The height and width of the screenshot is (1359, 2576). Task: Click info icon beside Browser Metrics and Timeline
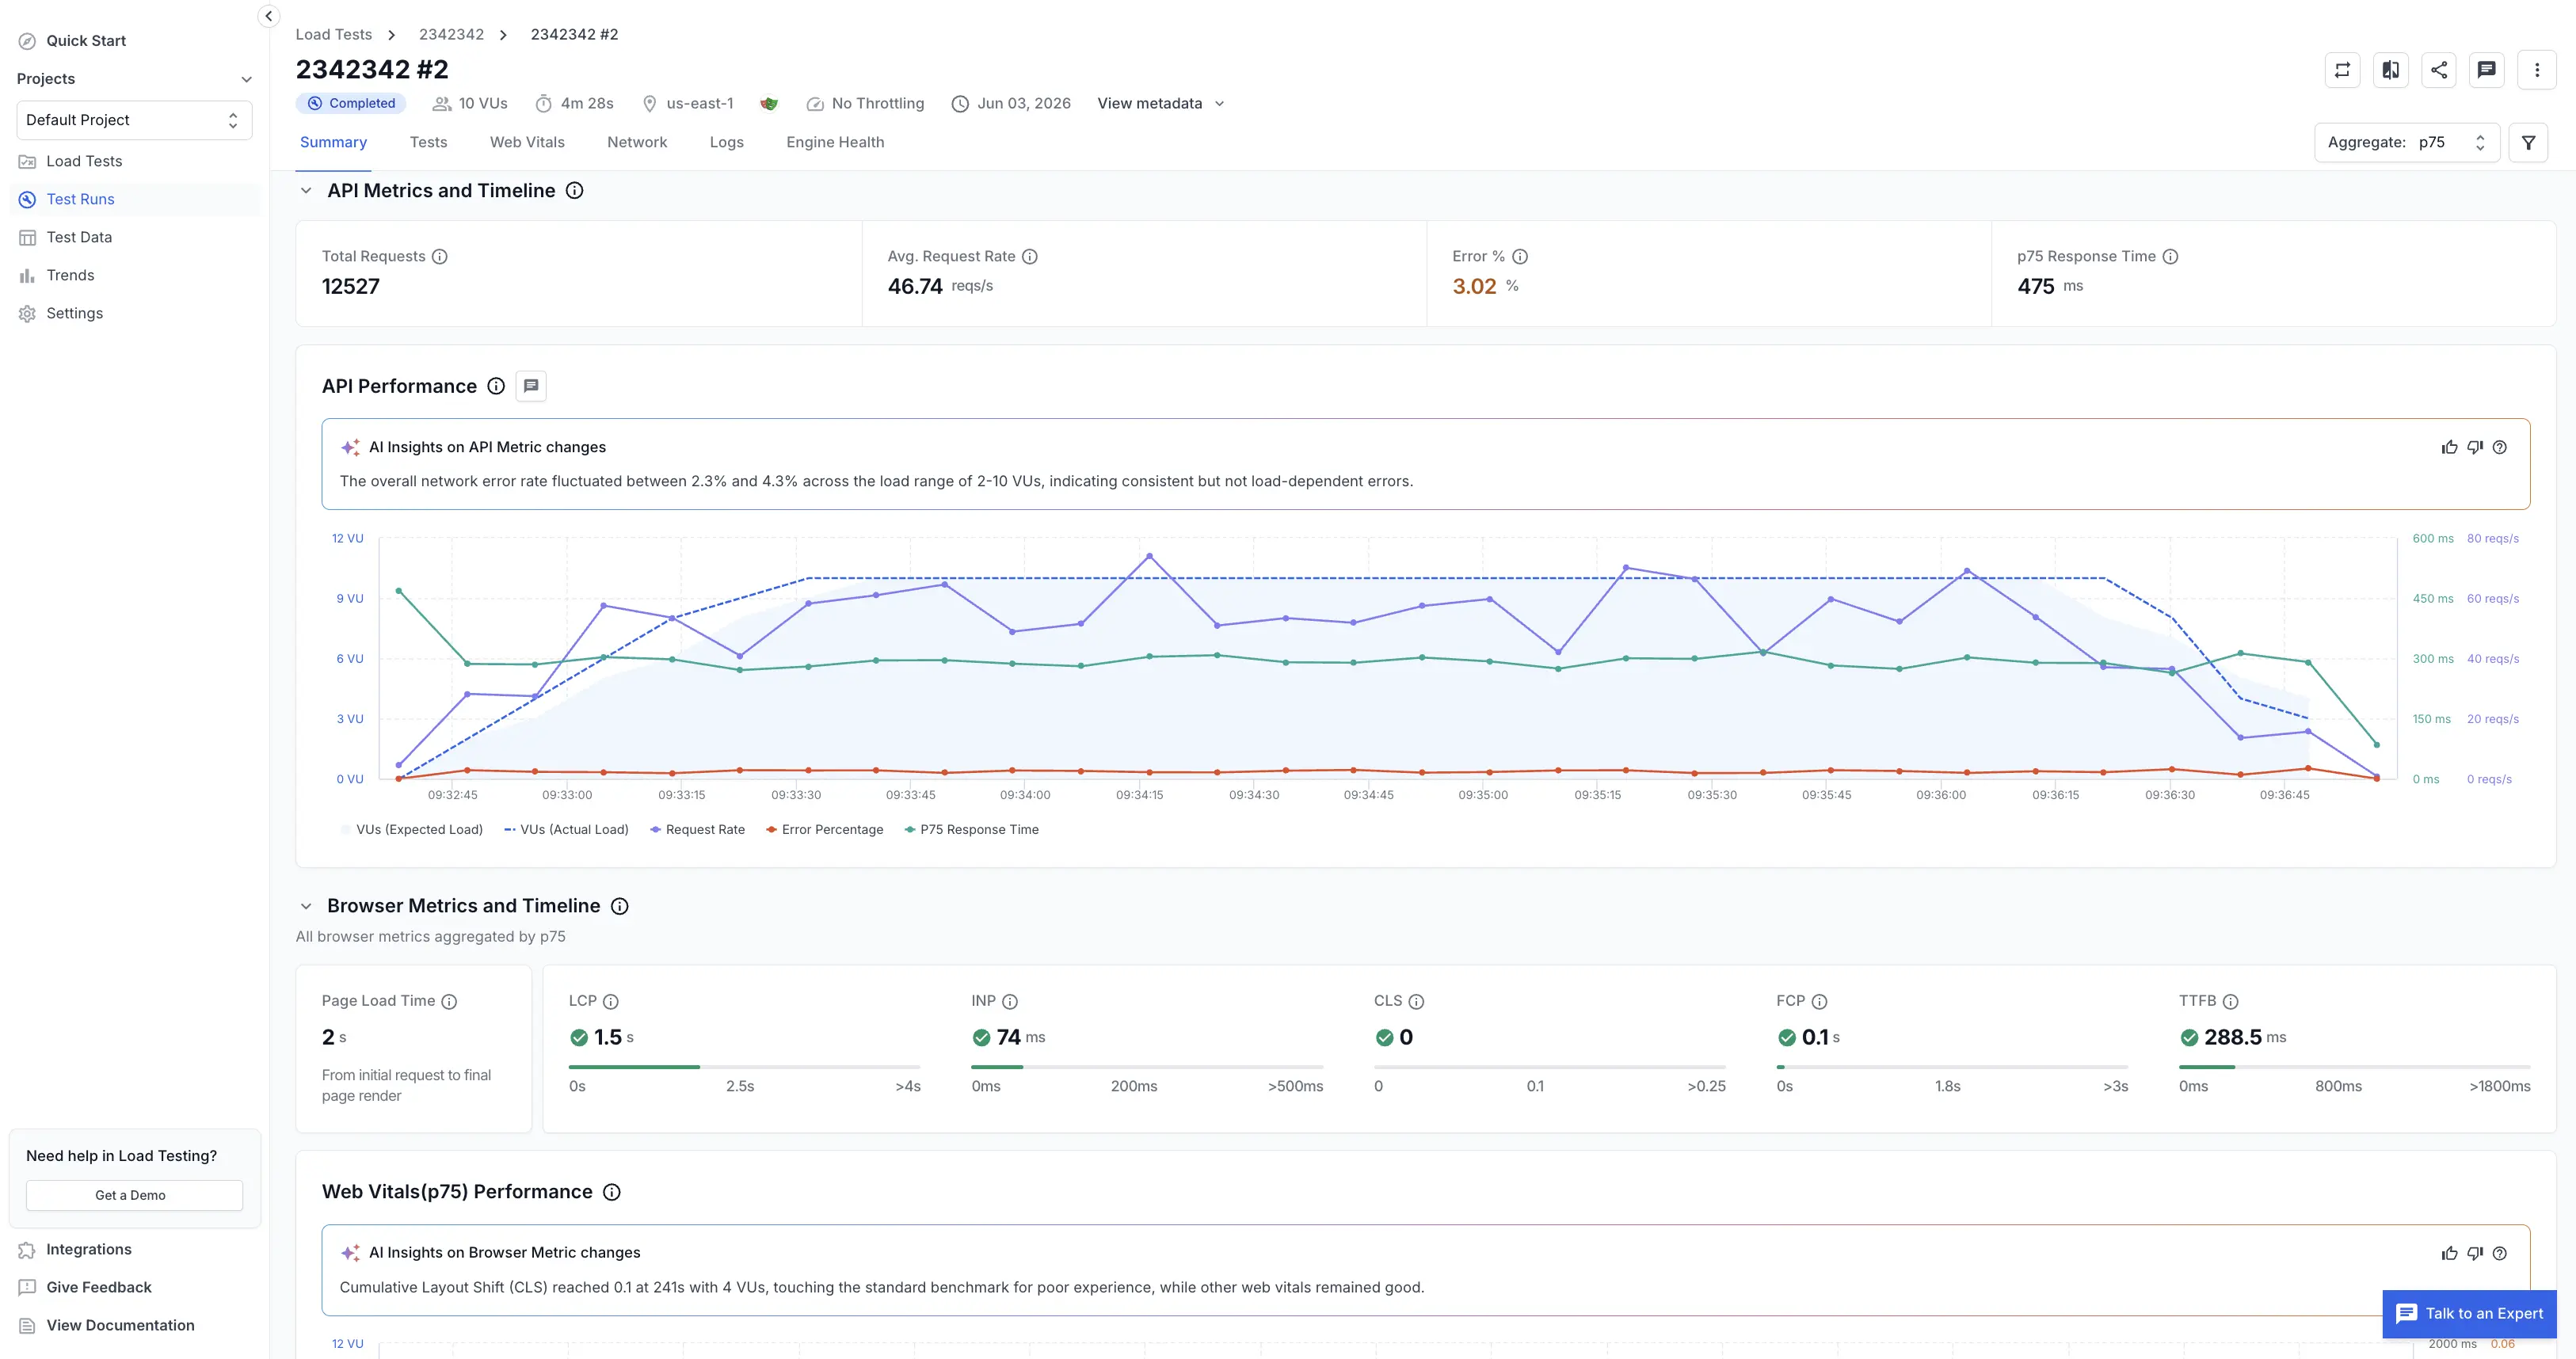coord(620,906)
